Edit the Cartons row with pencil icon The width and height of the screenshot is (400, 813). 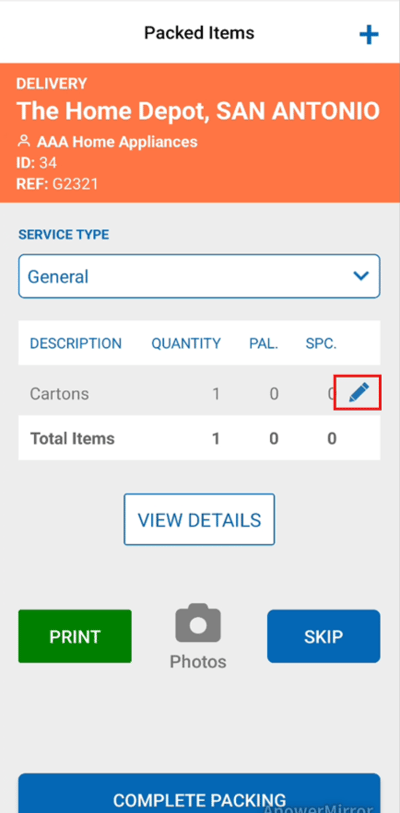pyautogui.click(x=358, y=394)
